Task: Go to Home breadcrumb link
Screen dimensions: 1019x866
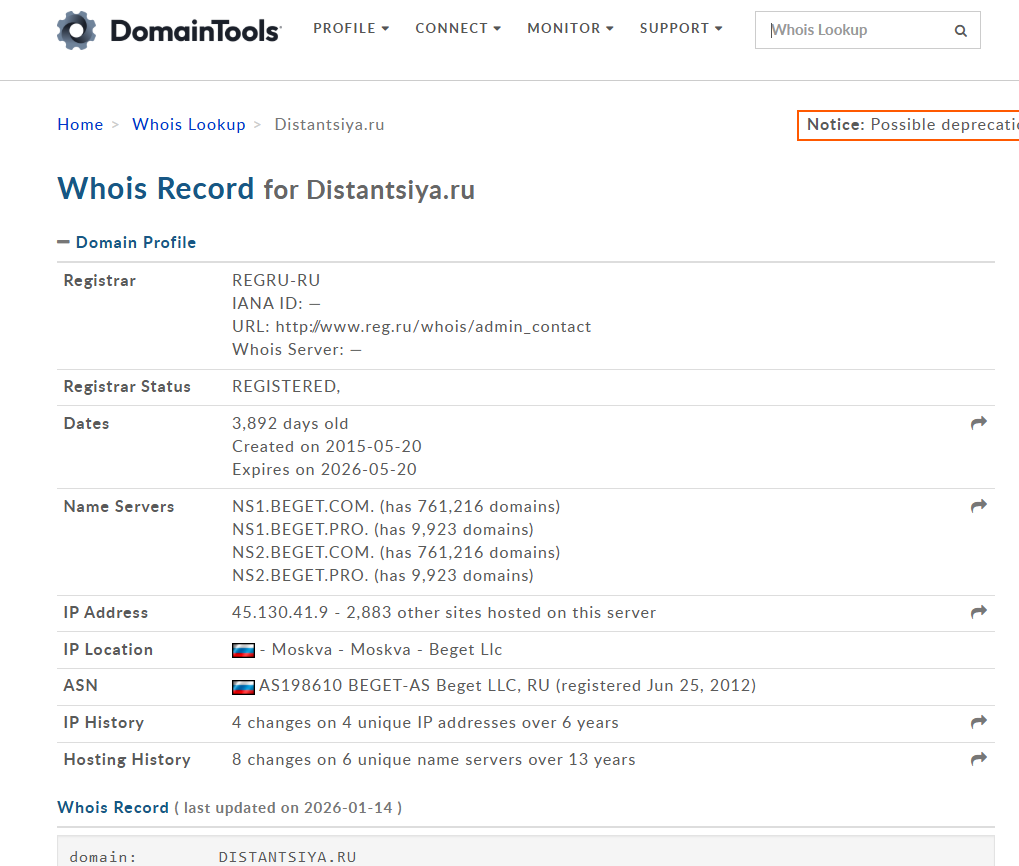Action: click(80, 124)
